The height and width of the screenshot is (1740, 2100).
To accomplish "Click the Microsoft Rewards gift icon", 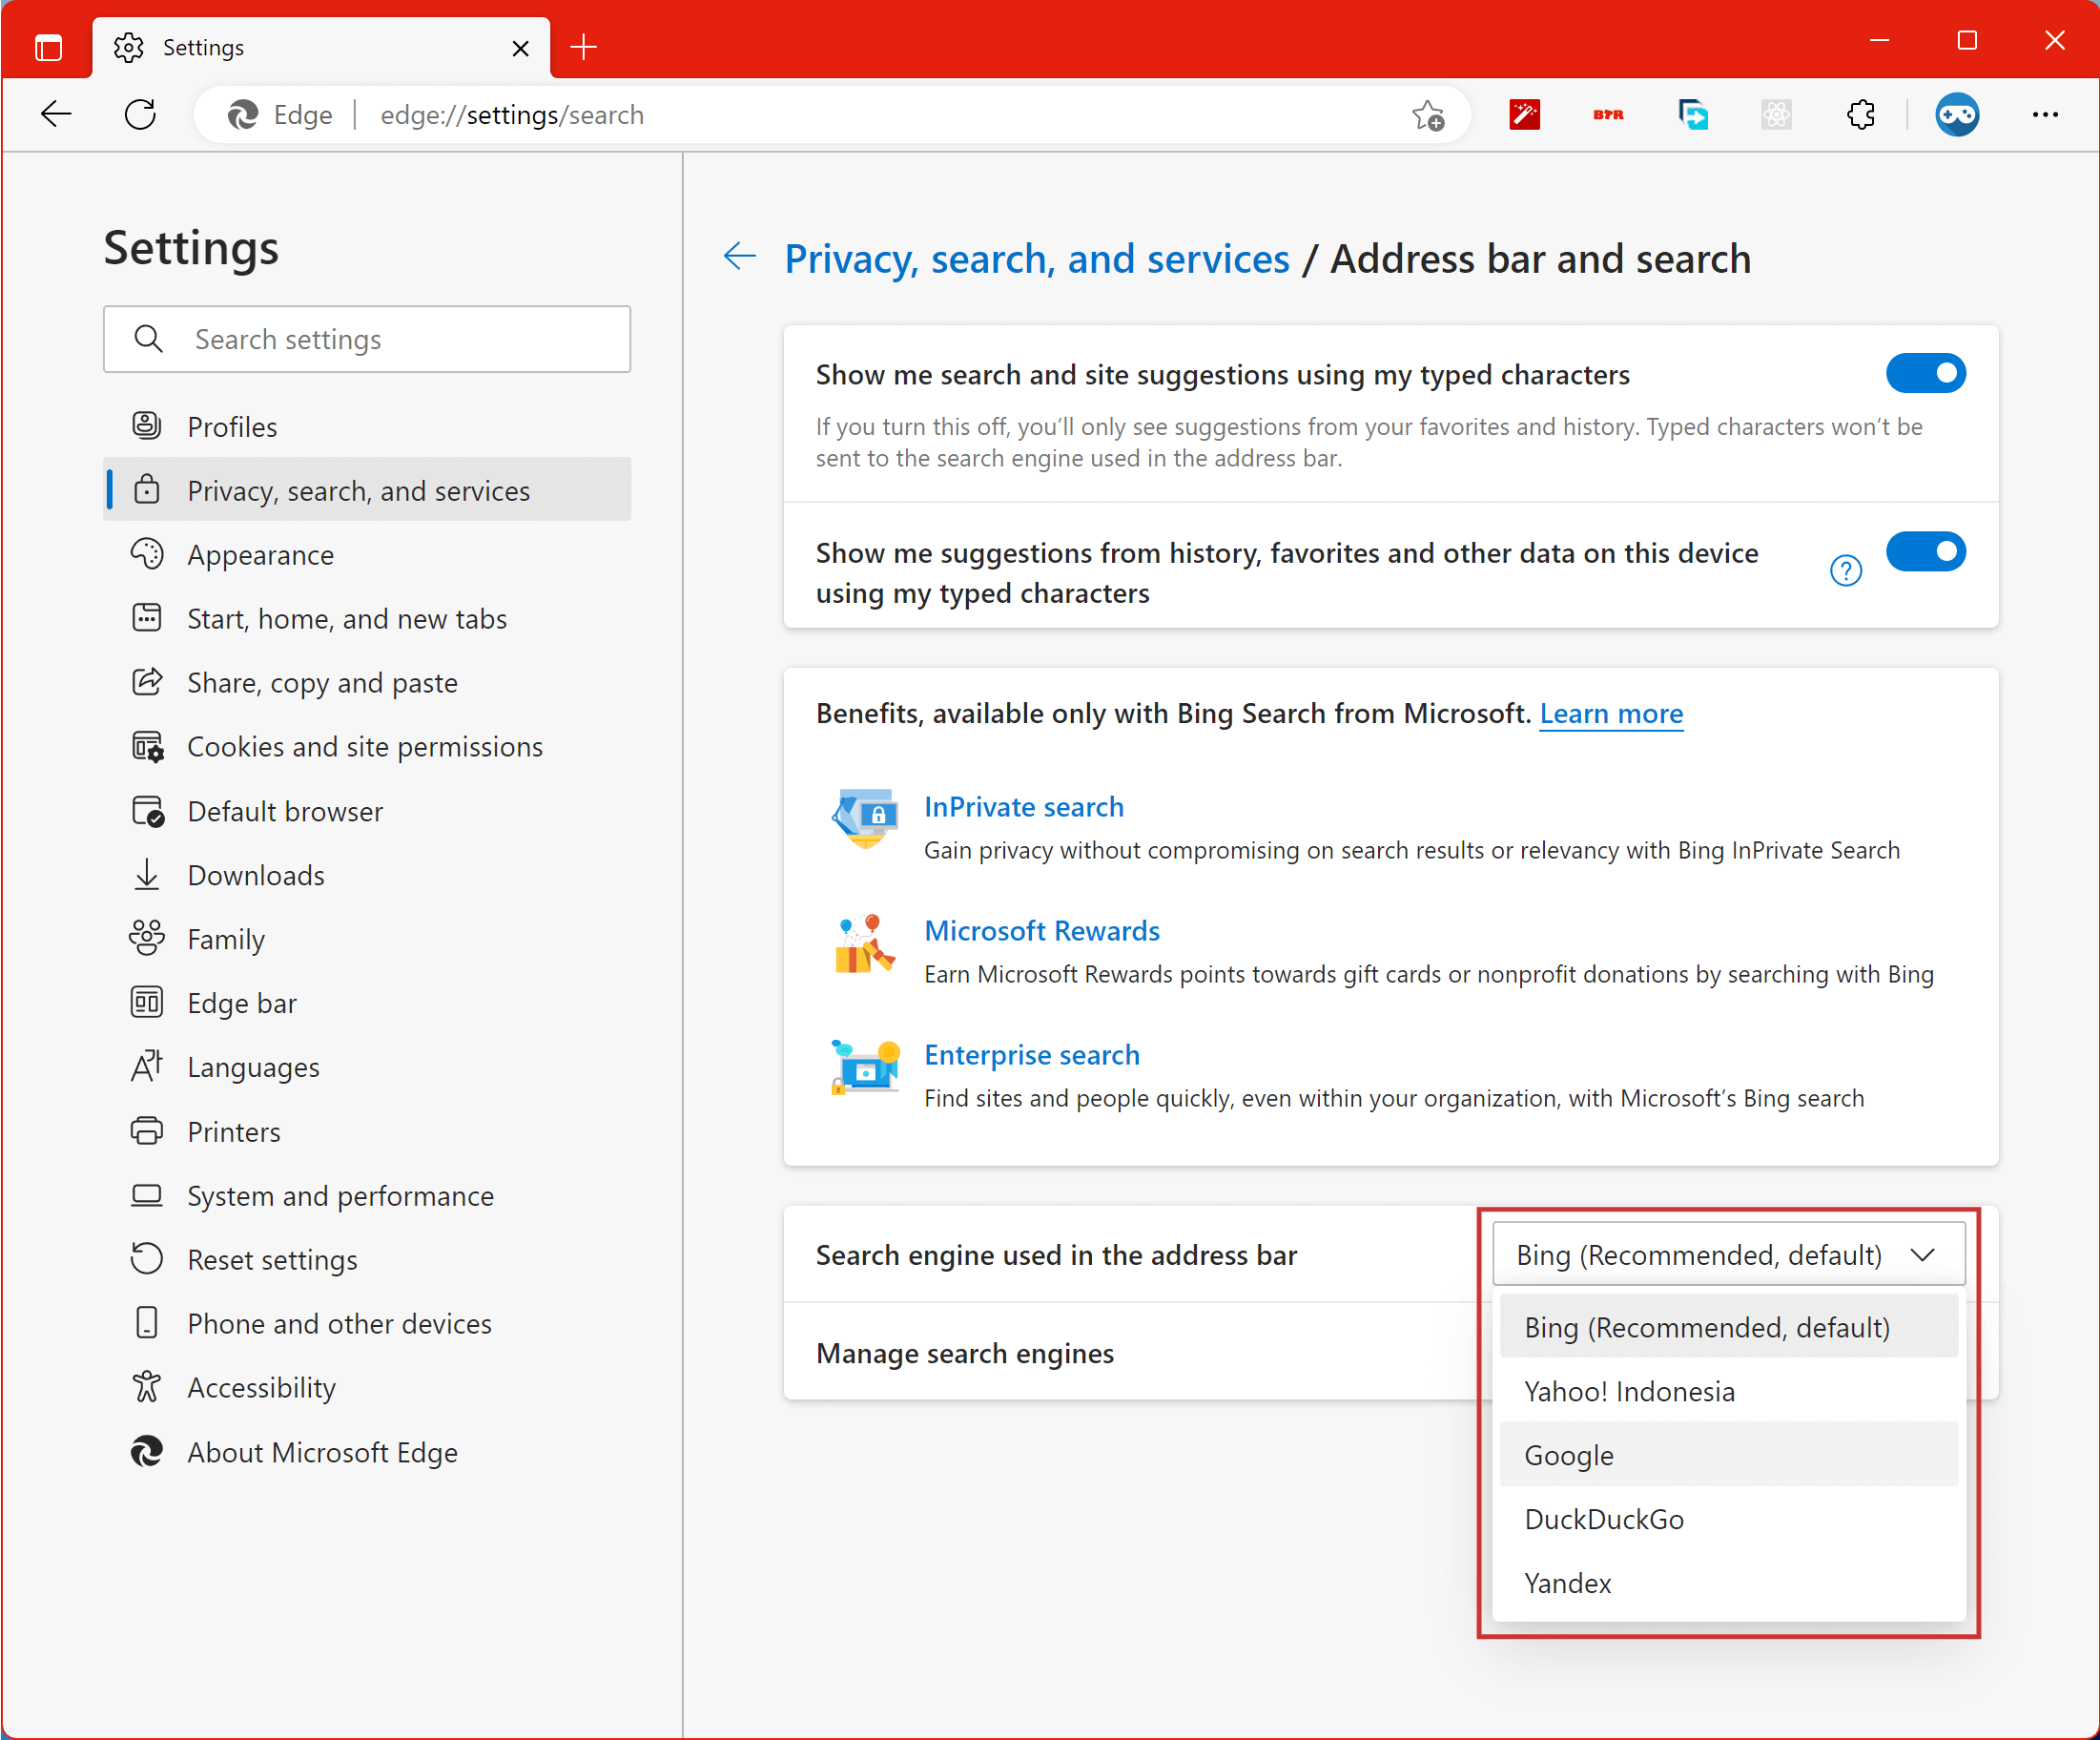I will [865, 944].
